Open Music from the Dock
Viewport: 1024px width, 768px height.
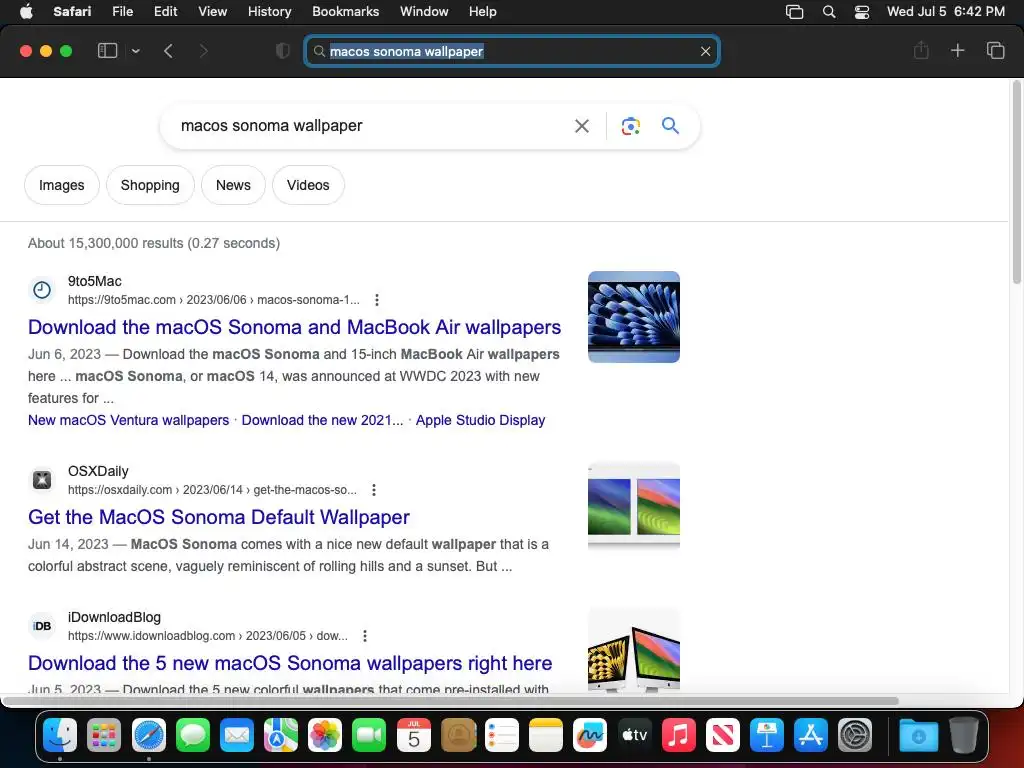(x=679, y=735)
